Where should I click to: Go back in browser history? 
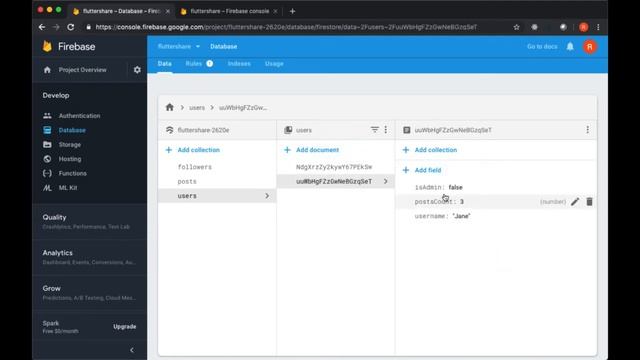[42, 27]
